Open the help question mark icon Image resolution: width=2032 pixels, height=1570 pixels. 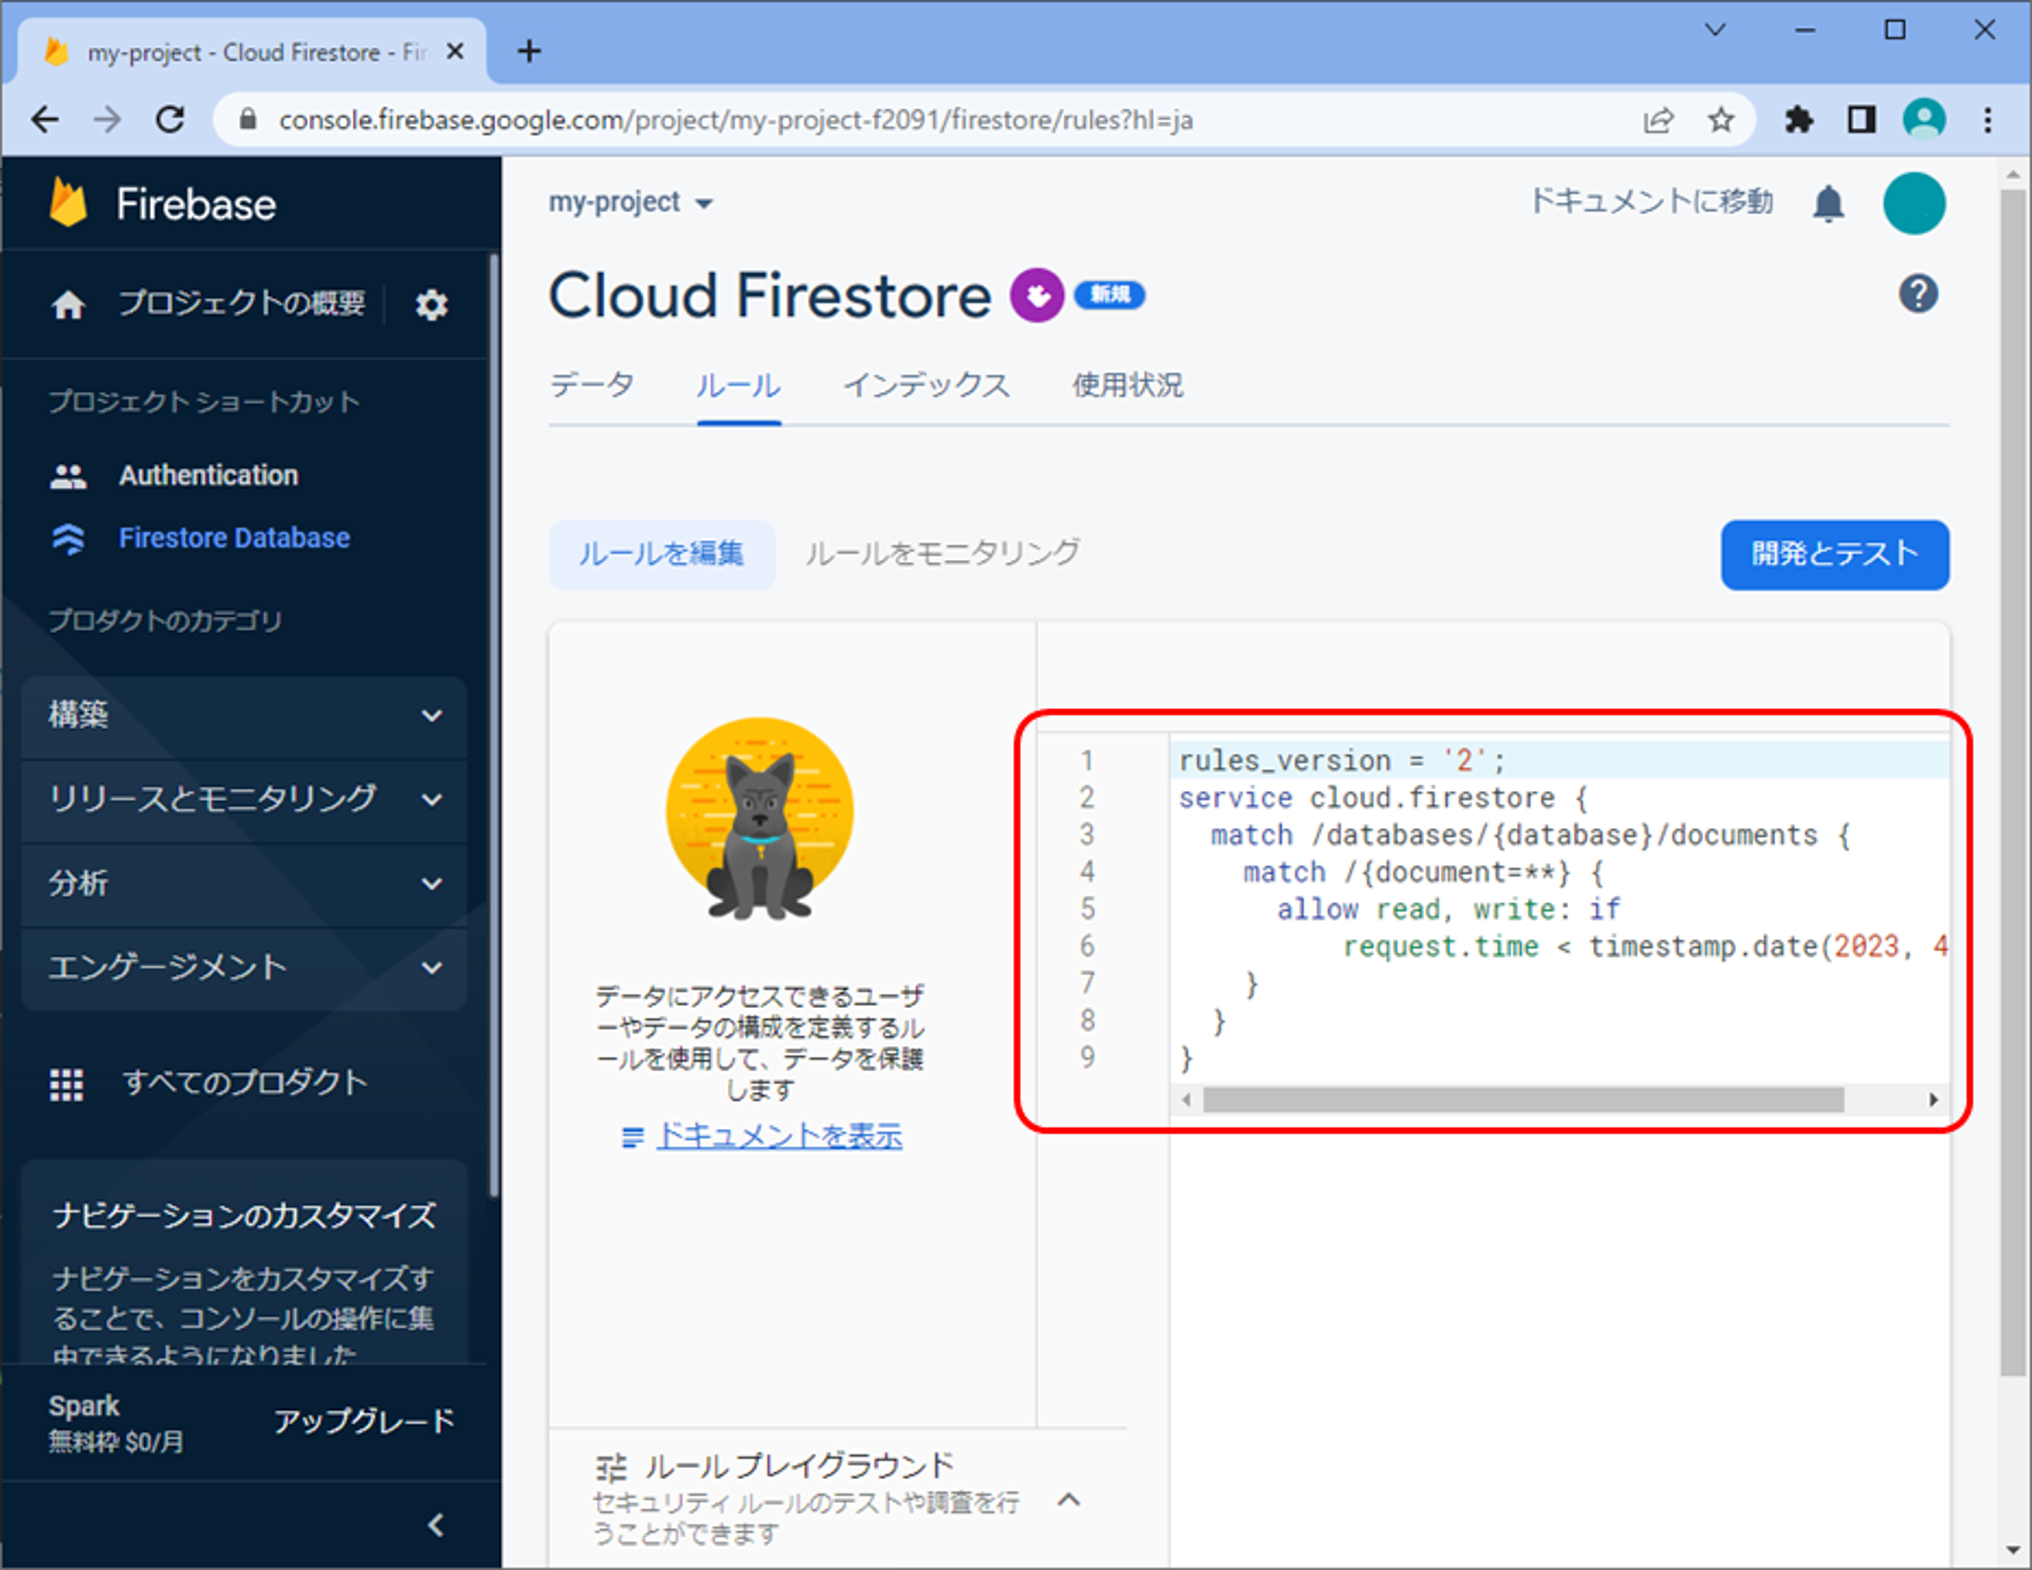tap(1918, 294)
